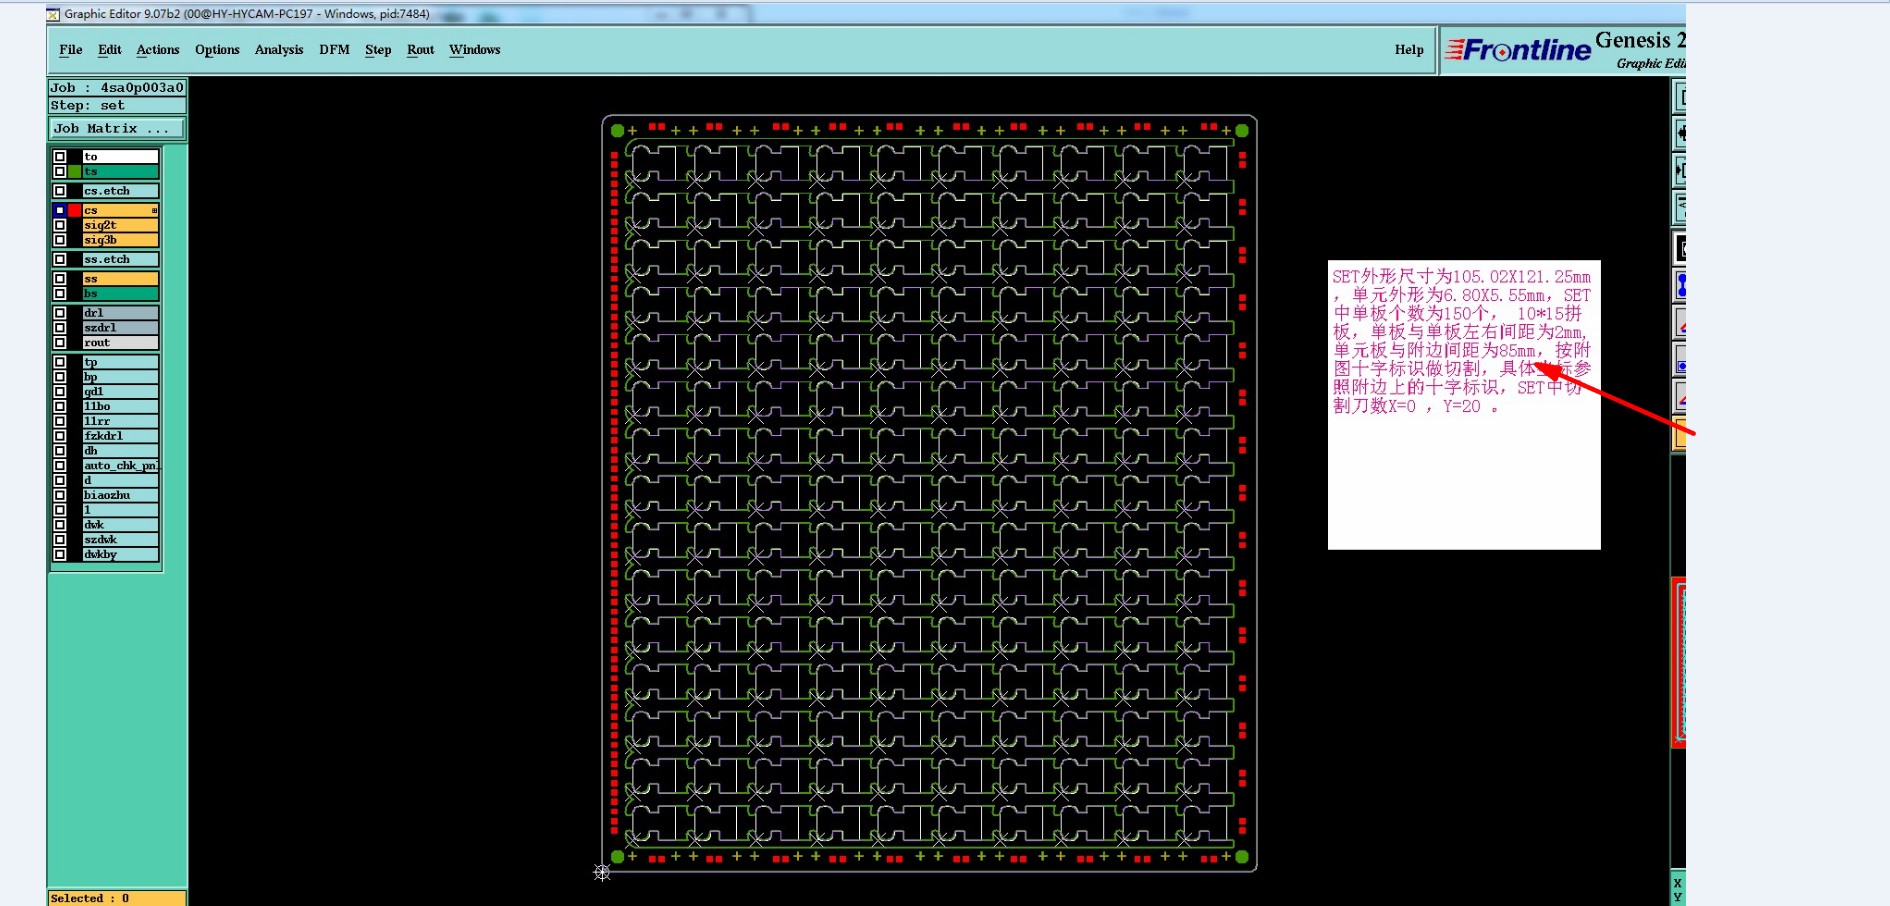Screen dimensions: 1890x906
Task: Toggle display checkbox for layer cs.etch
Action: [60, 191]
